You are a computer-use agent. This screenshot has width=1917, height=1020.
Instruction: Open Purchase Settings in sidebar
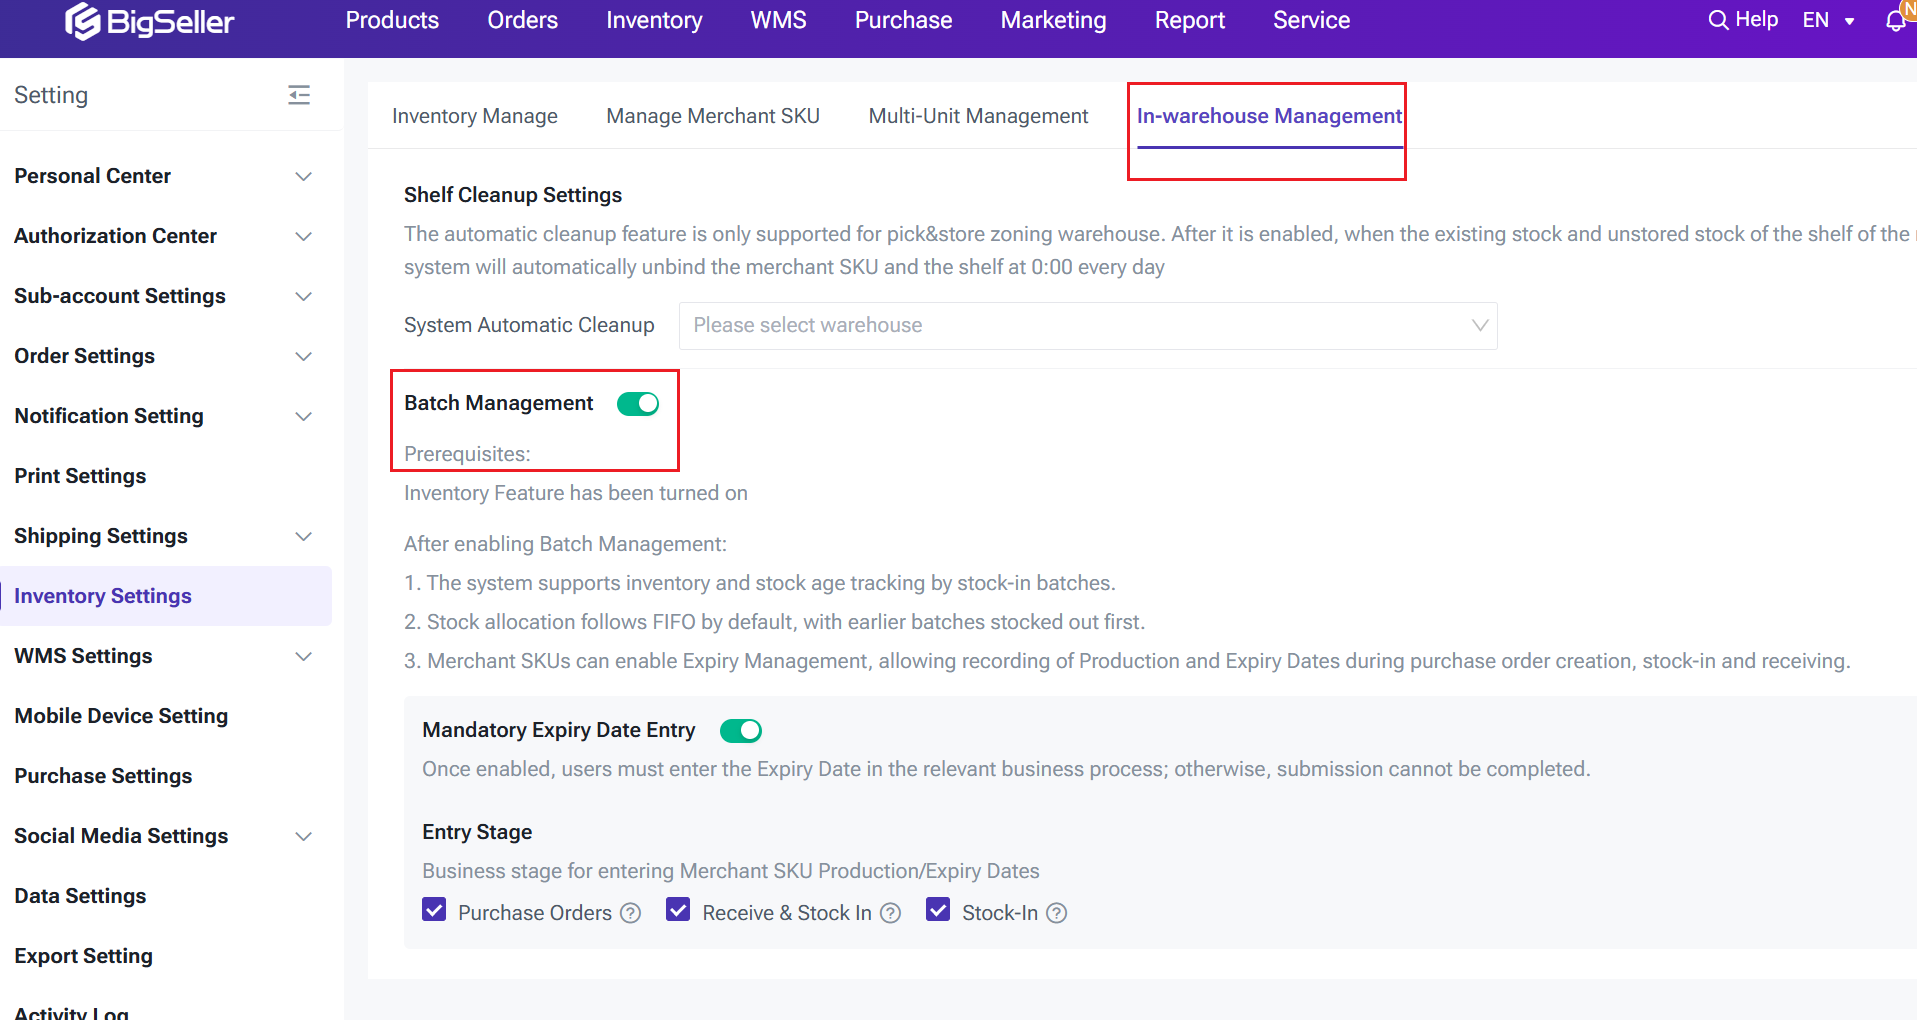coord(103,776)
